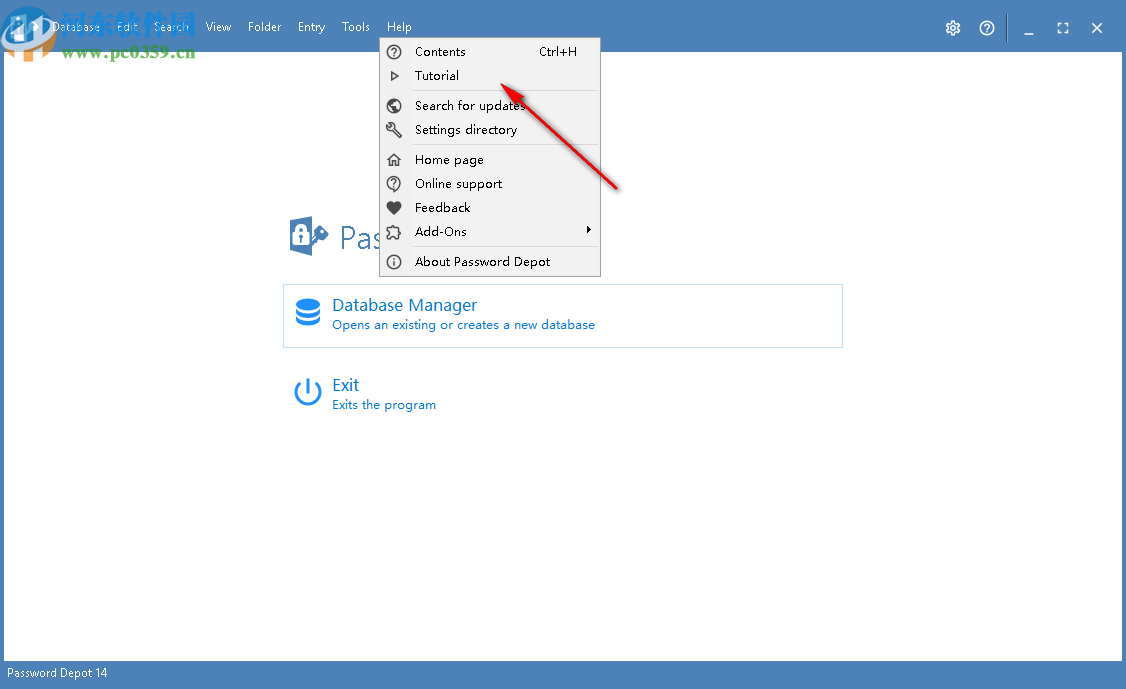Open the Tutorial menu entry
Image resolution: width=1126 pixels, height=689 pixels.
pyautogui.click(x=437, y=75)
